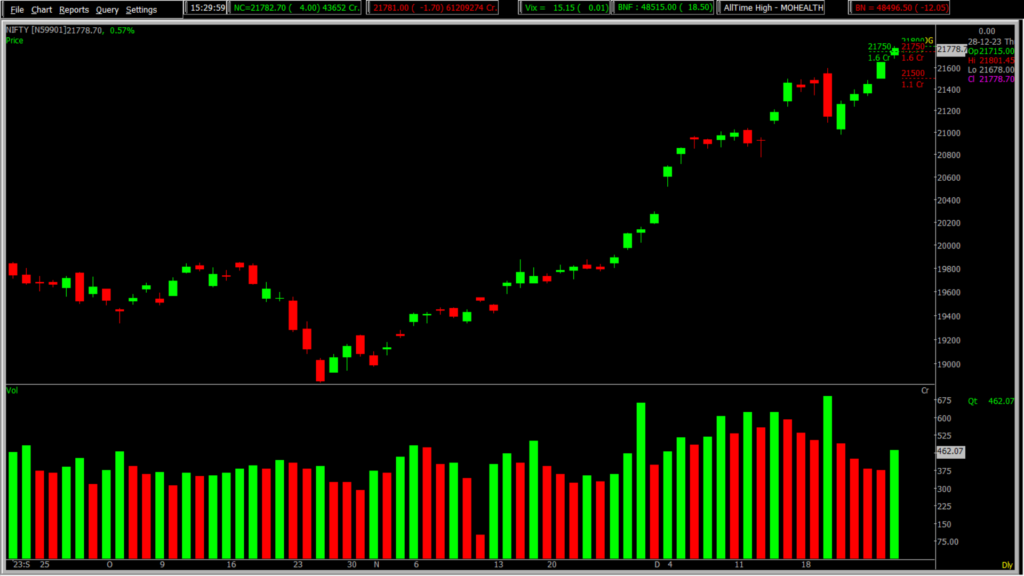Open the Query menu
This screenshot has width=1024, height=576.
107,9
